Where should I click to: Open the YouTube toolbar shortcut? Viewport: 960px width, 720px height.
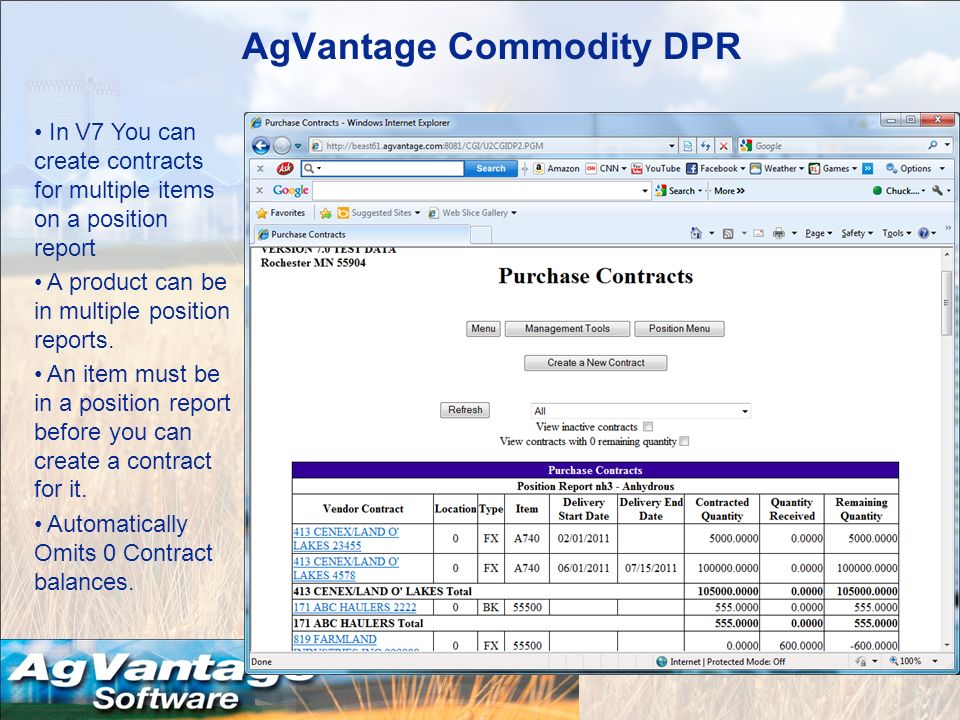[656, 168]
